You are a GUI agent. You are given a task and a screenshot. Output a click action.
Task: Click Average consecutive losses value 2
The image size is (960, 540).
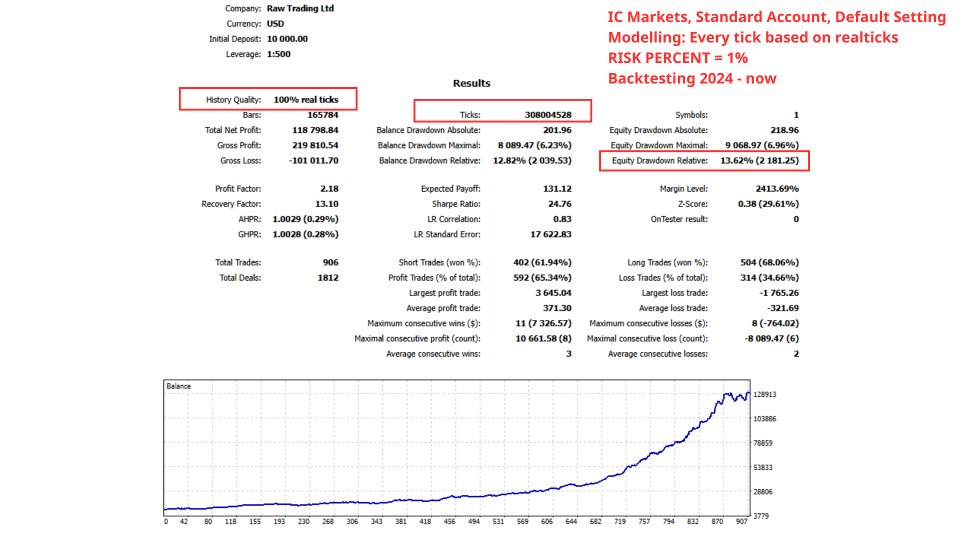pyautogui.click(x=796, y=354)
